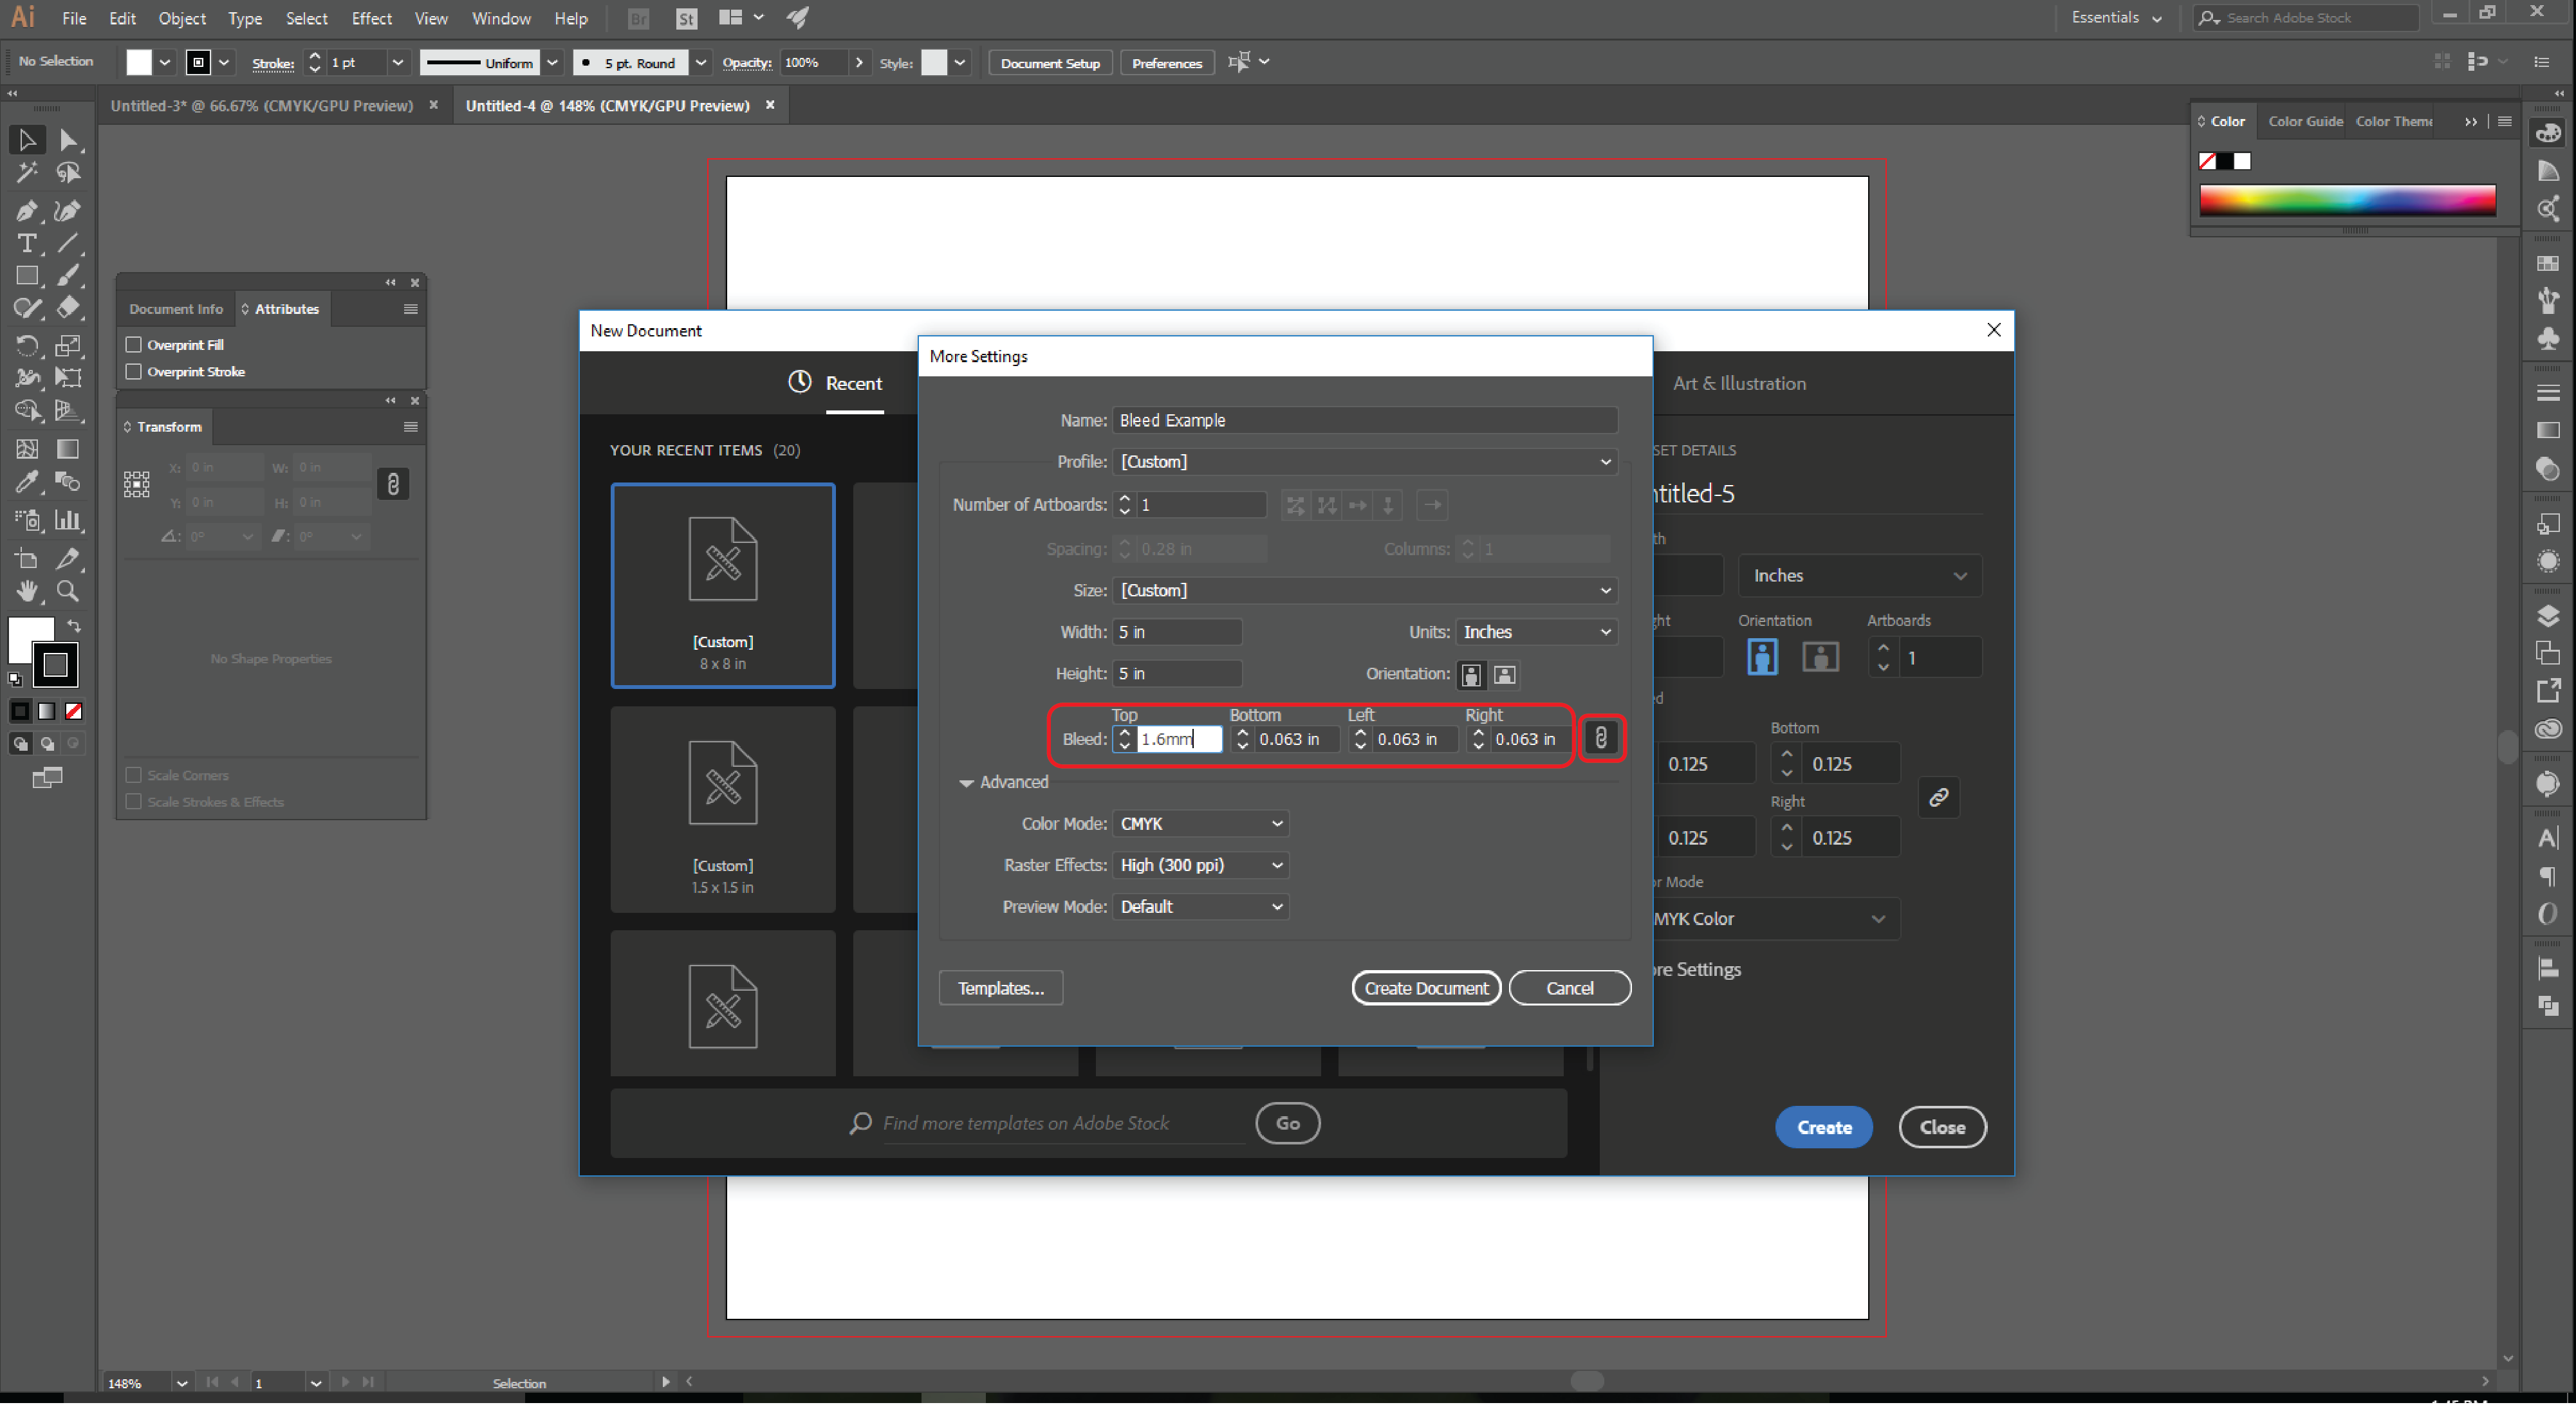Open Bridge from the menu bar icon
The height and width of the screenshot is (1405, 2576).
[x=638, y=18]
